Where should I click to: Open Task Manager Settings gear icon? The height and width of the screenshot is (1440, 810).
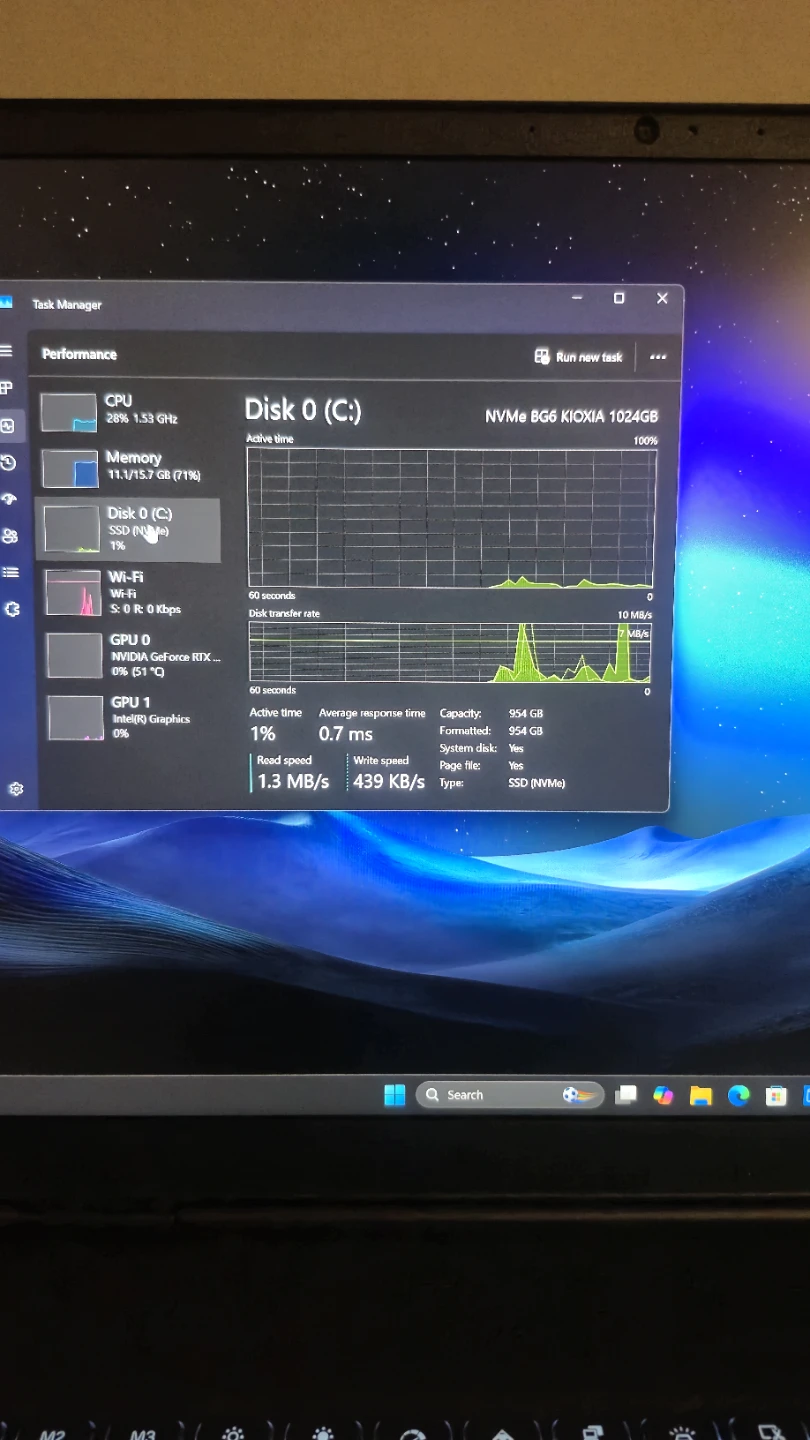16,789
